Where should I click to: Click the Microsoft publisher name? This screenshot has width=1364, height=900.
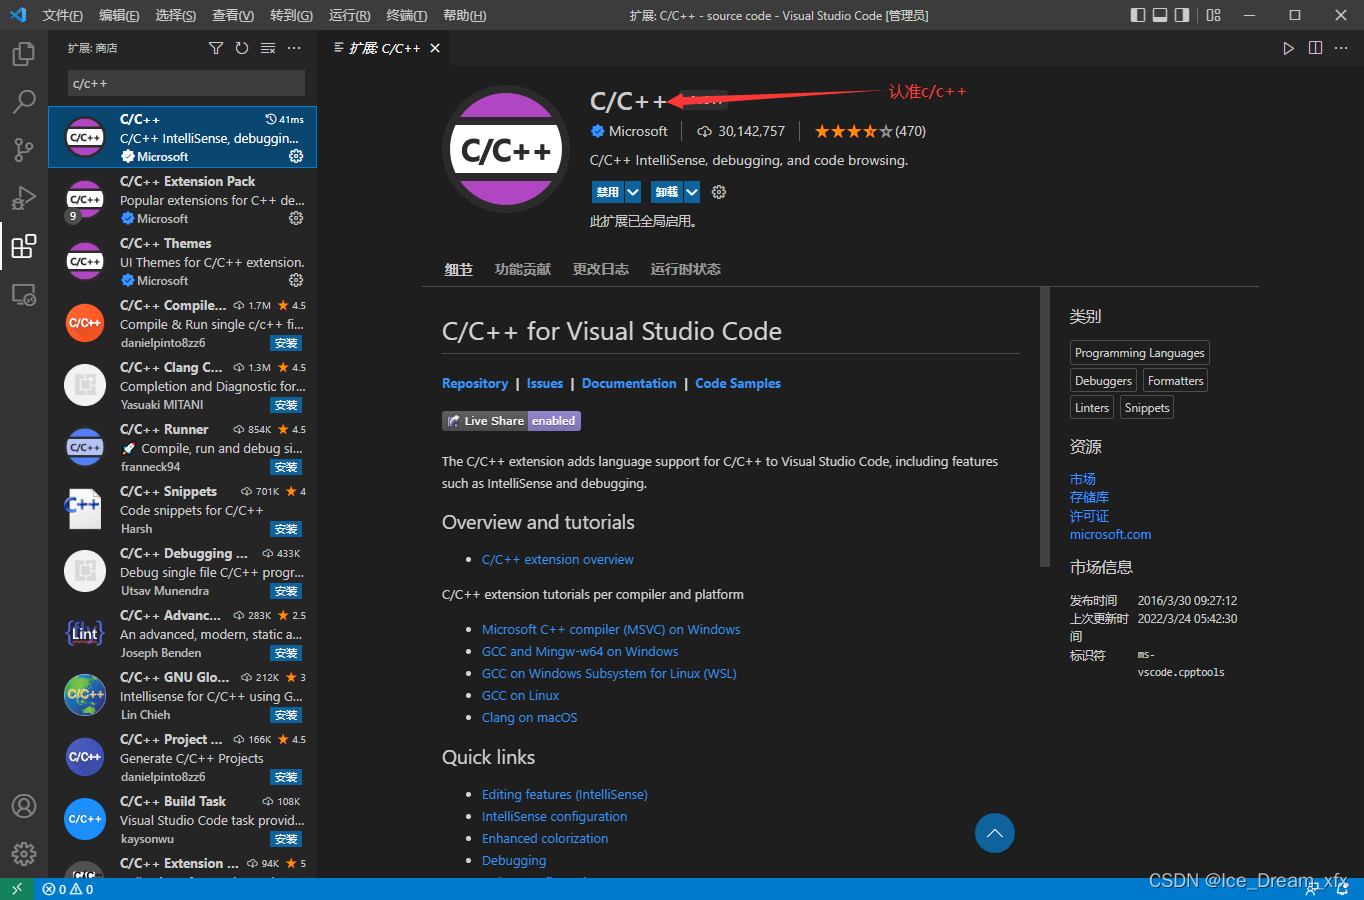638,131
